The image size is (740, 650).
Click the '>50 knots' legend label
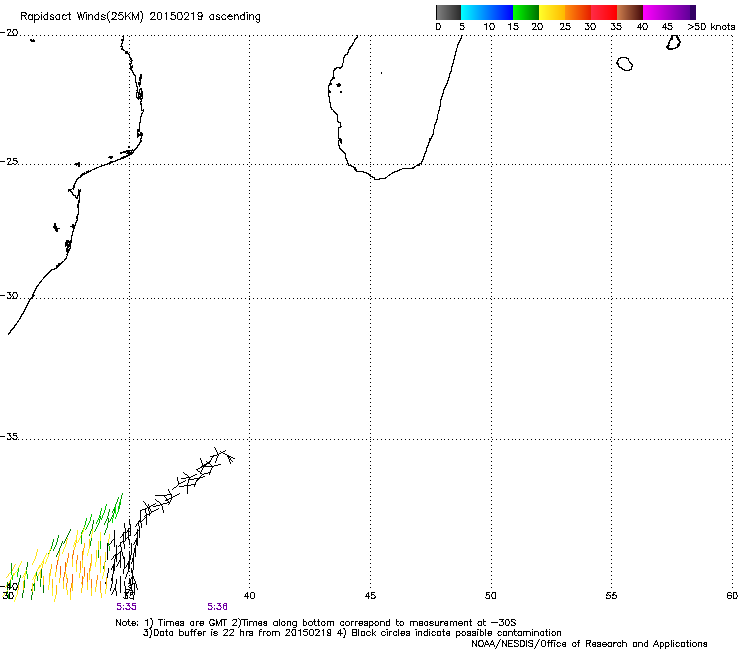coord(711,27)
